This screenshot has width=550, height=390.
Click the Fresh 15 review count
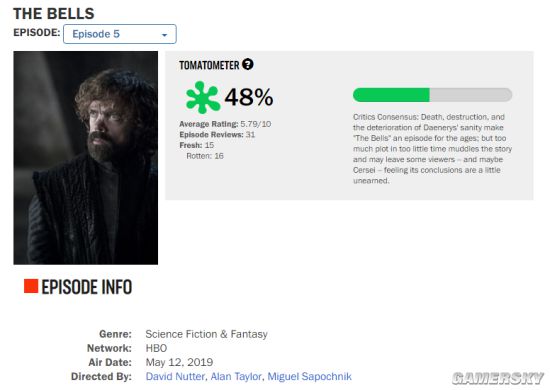point(196,145)
